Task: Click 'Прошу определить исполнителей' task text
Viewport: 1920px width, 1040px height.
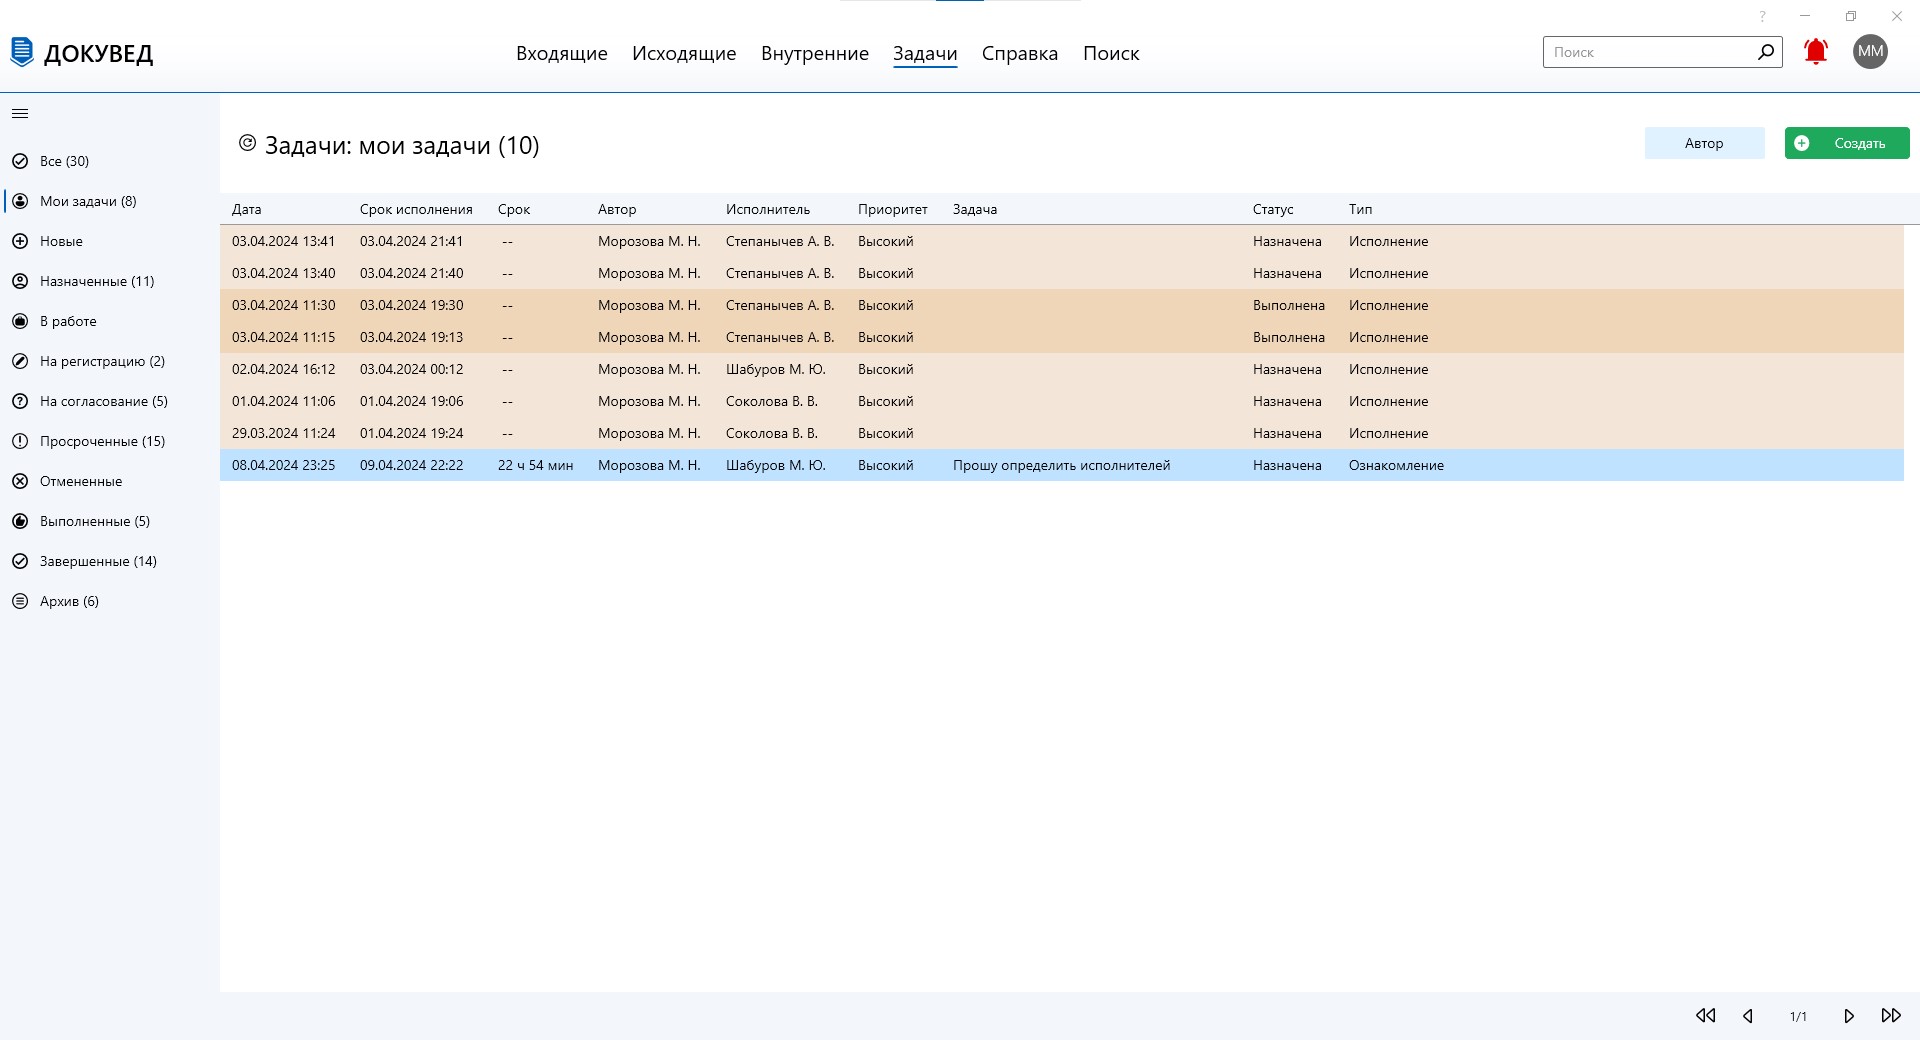Action: click(x=1061, y=465)
